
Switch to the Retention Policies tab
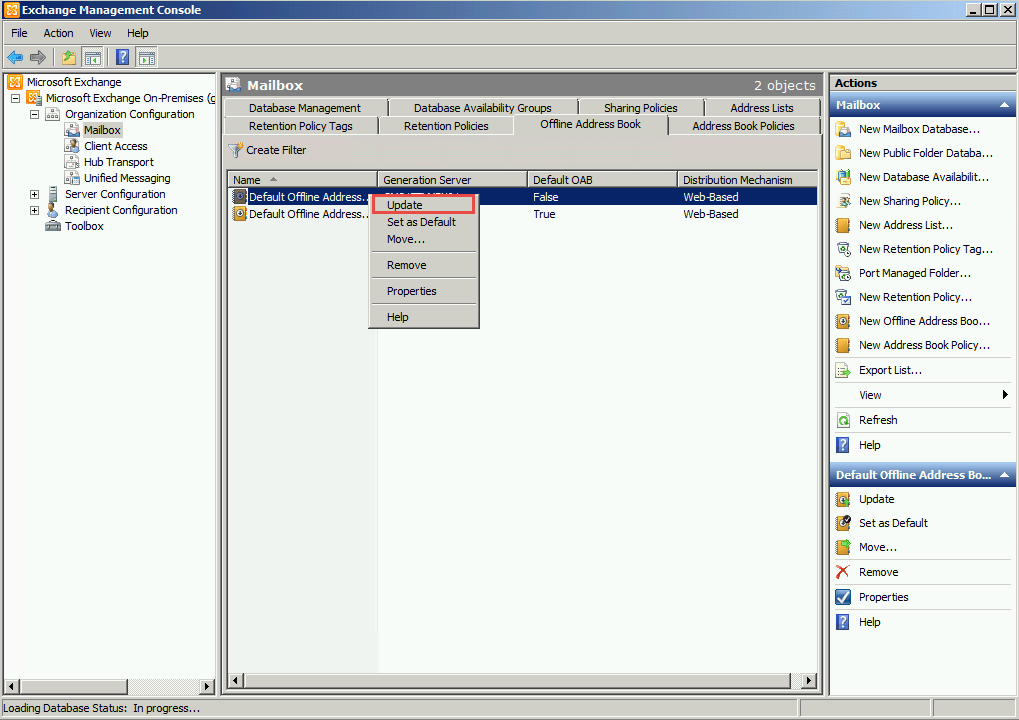coord(447,126)
